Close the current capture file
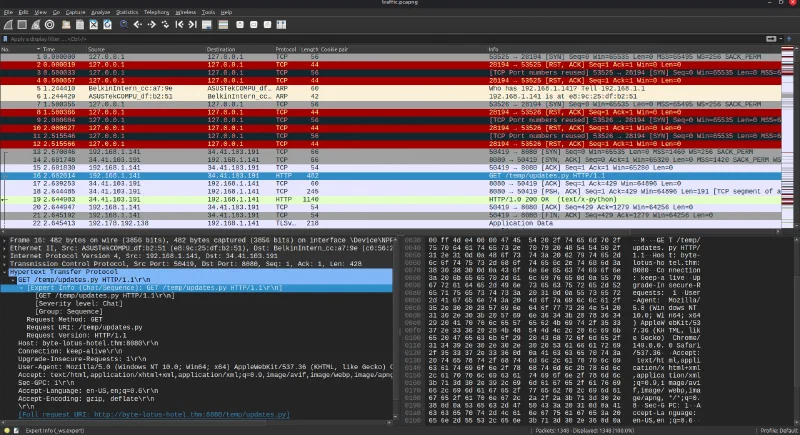The height and width of the screenshot is (435, 800). (x=94, y=24)
